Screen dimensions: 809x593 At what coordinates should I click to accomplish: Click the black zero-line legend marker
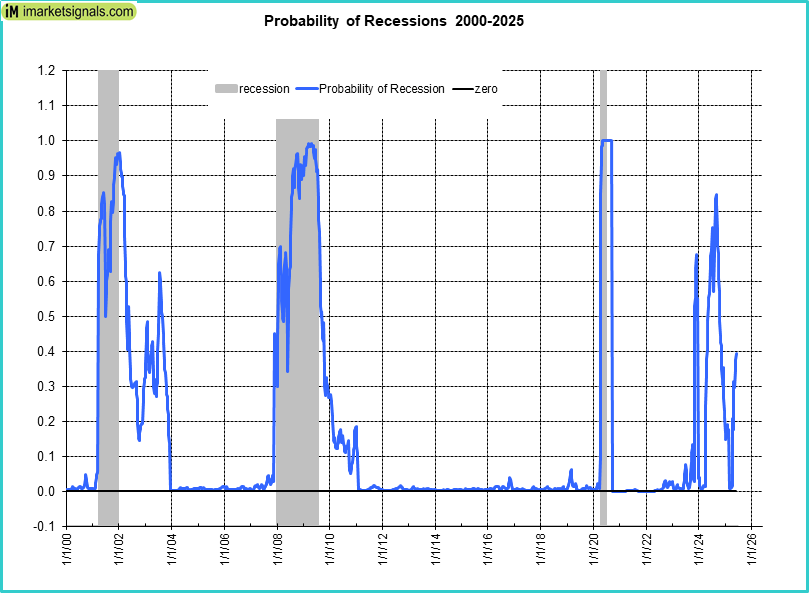coord(462,89)
